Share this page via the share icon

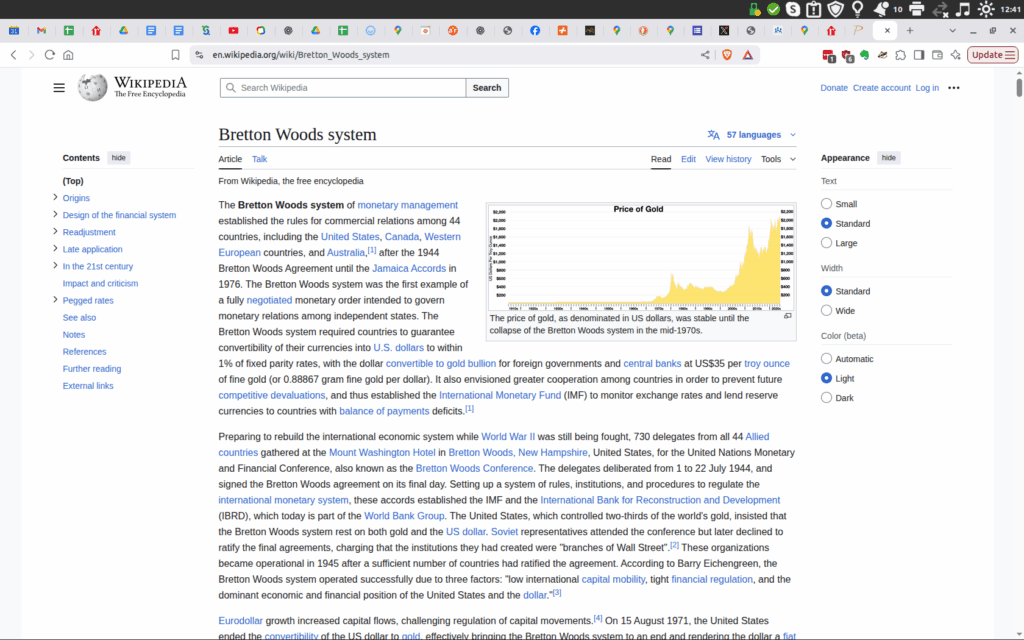(705, 55)
